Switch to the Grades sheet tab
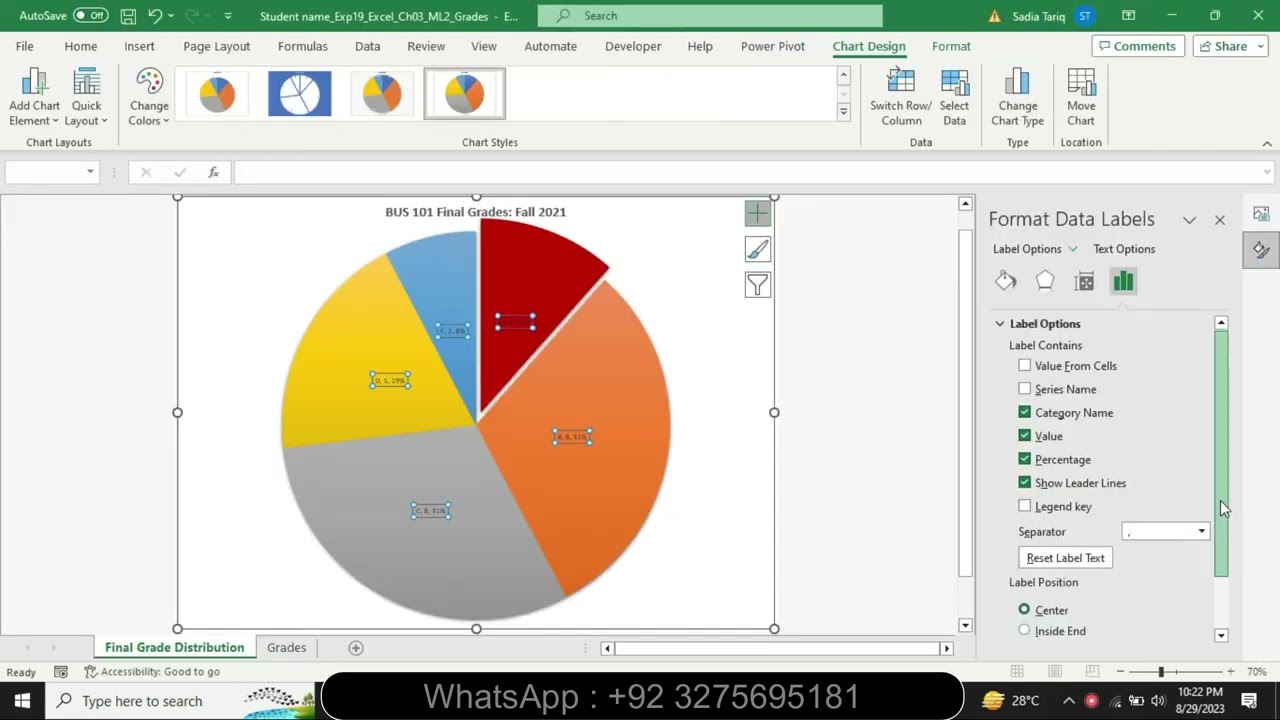This screenshot has height=720, width=1280. tap(286, 648)
